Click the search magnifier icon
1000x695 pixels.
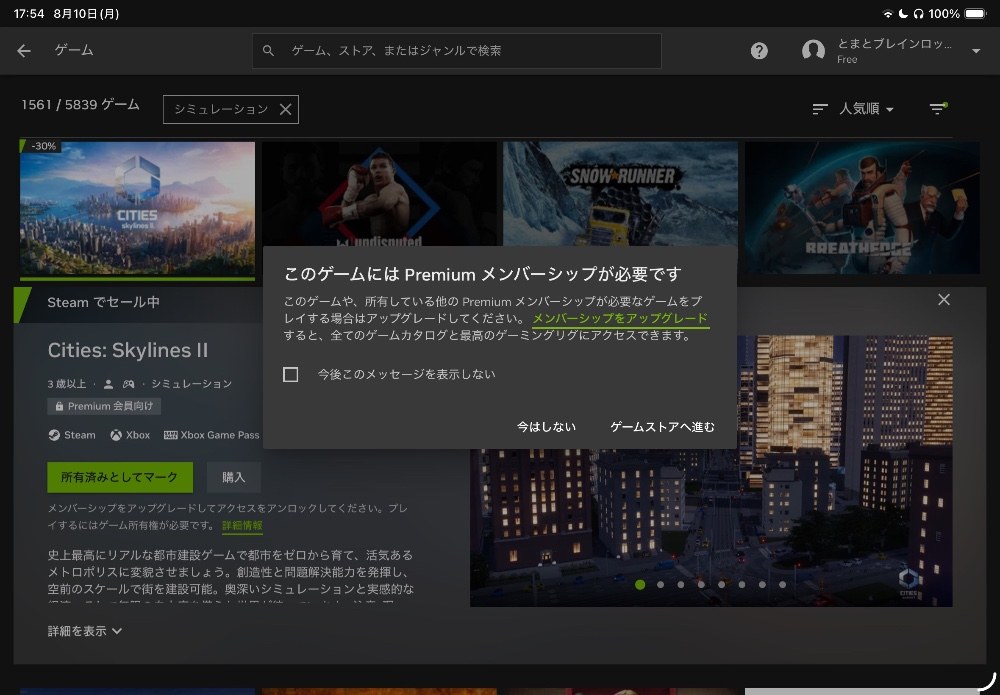click(x=268, y=50)
